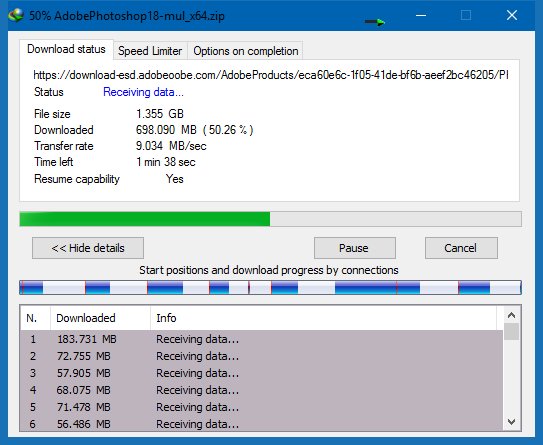Cancel the download
The height and width of the screenshot is (445, 543).
coord(461,248)
